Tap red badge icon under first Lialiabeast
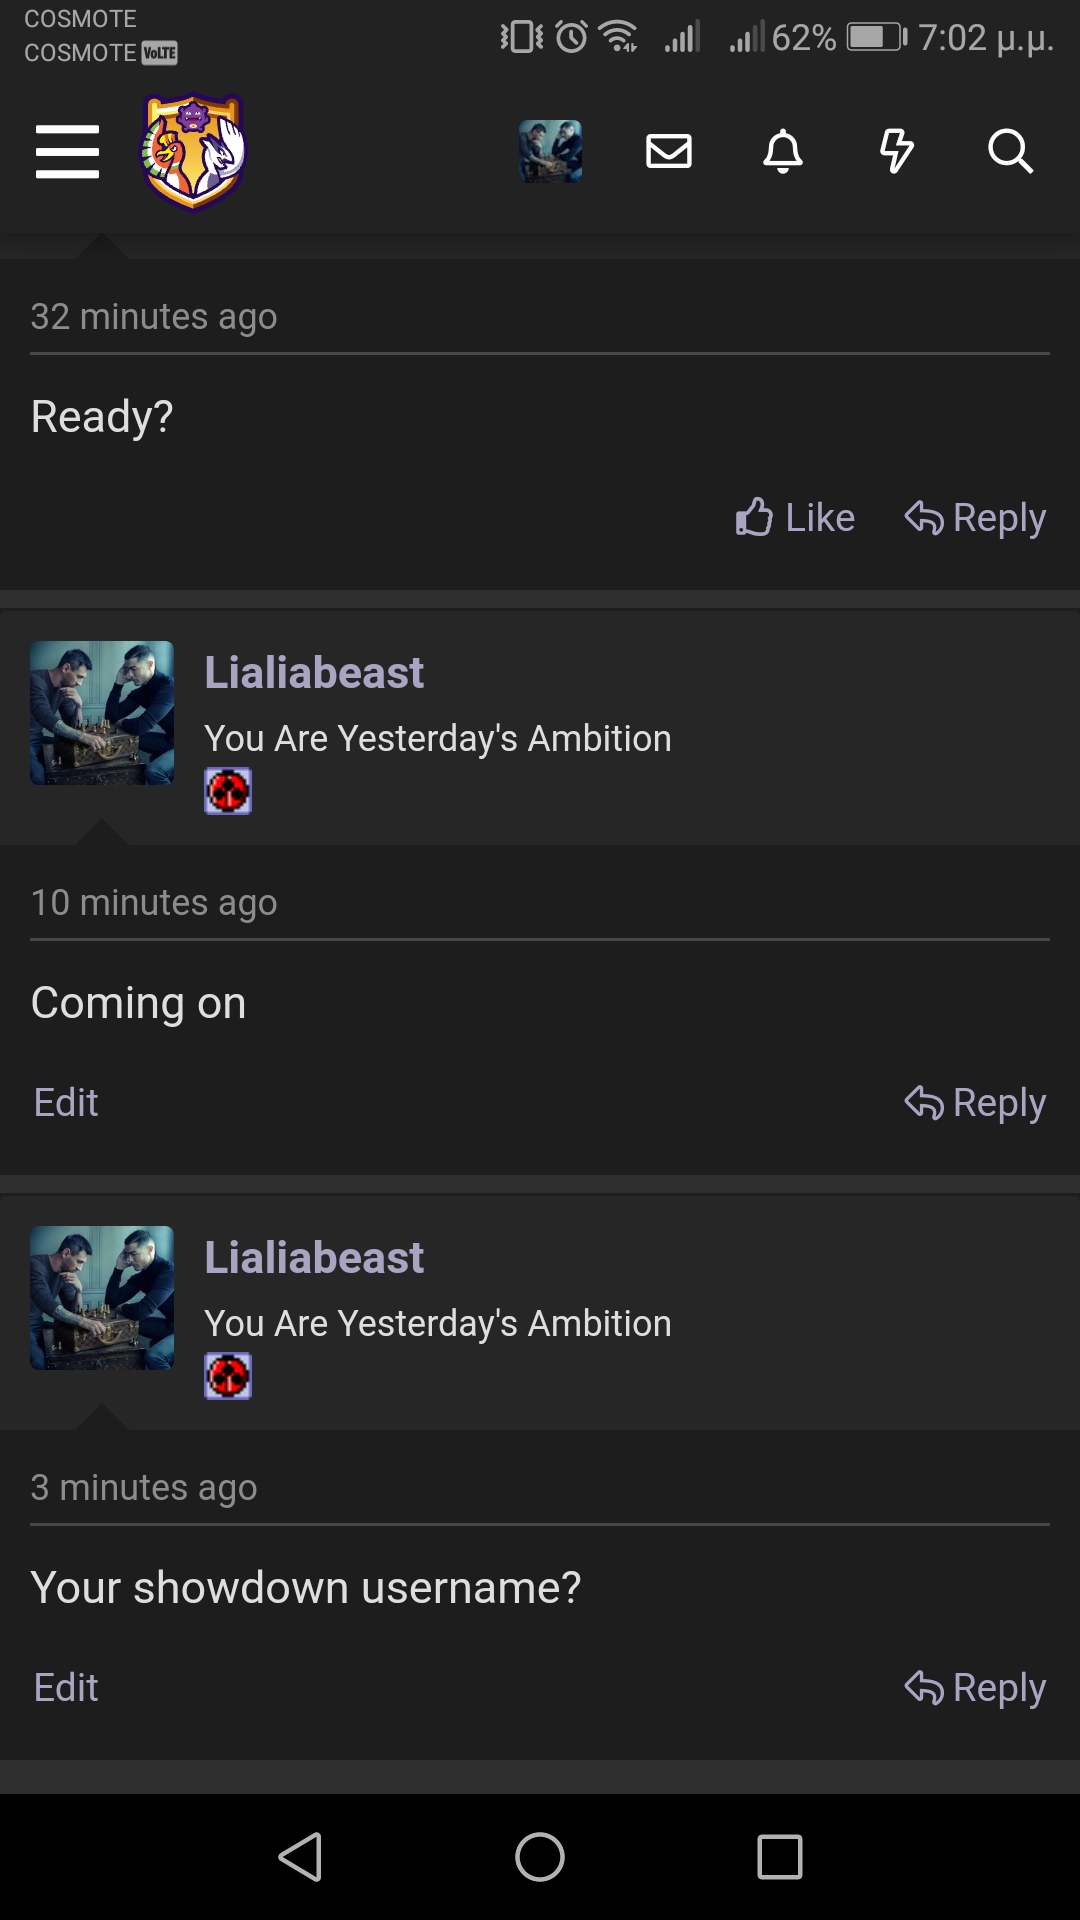 coord(228,791)
